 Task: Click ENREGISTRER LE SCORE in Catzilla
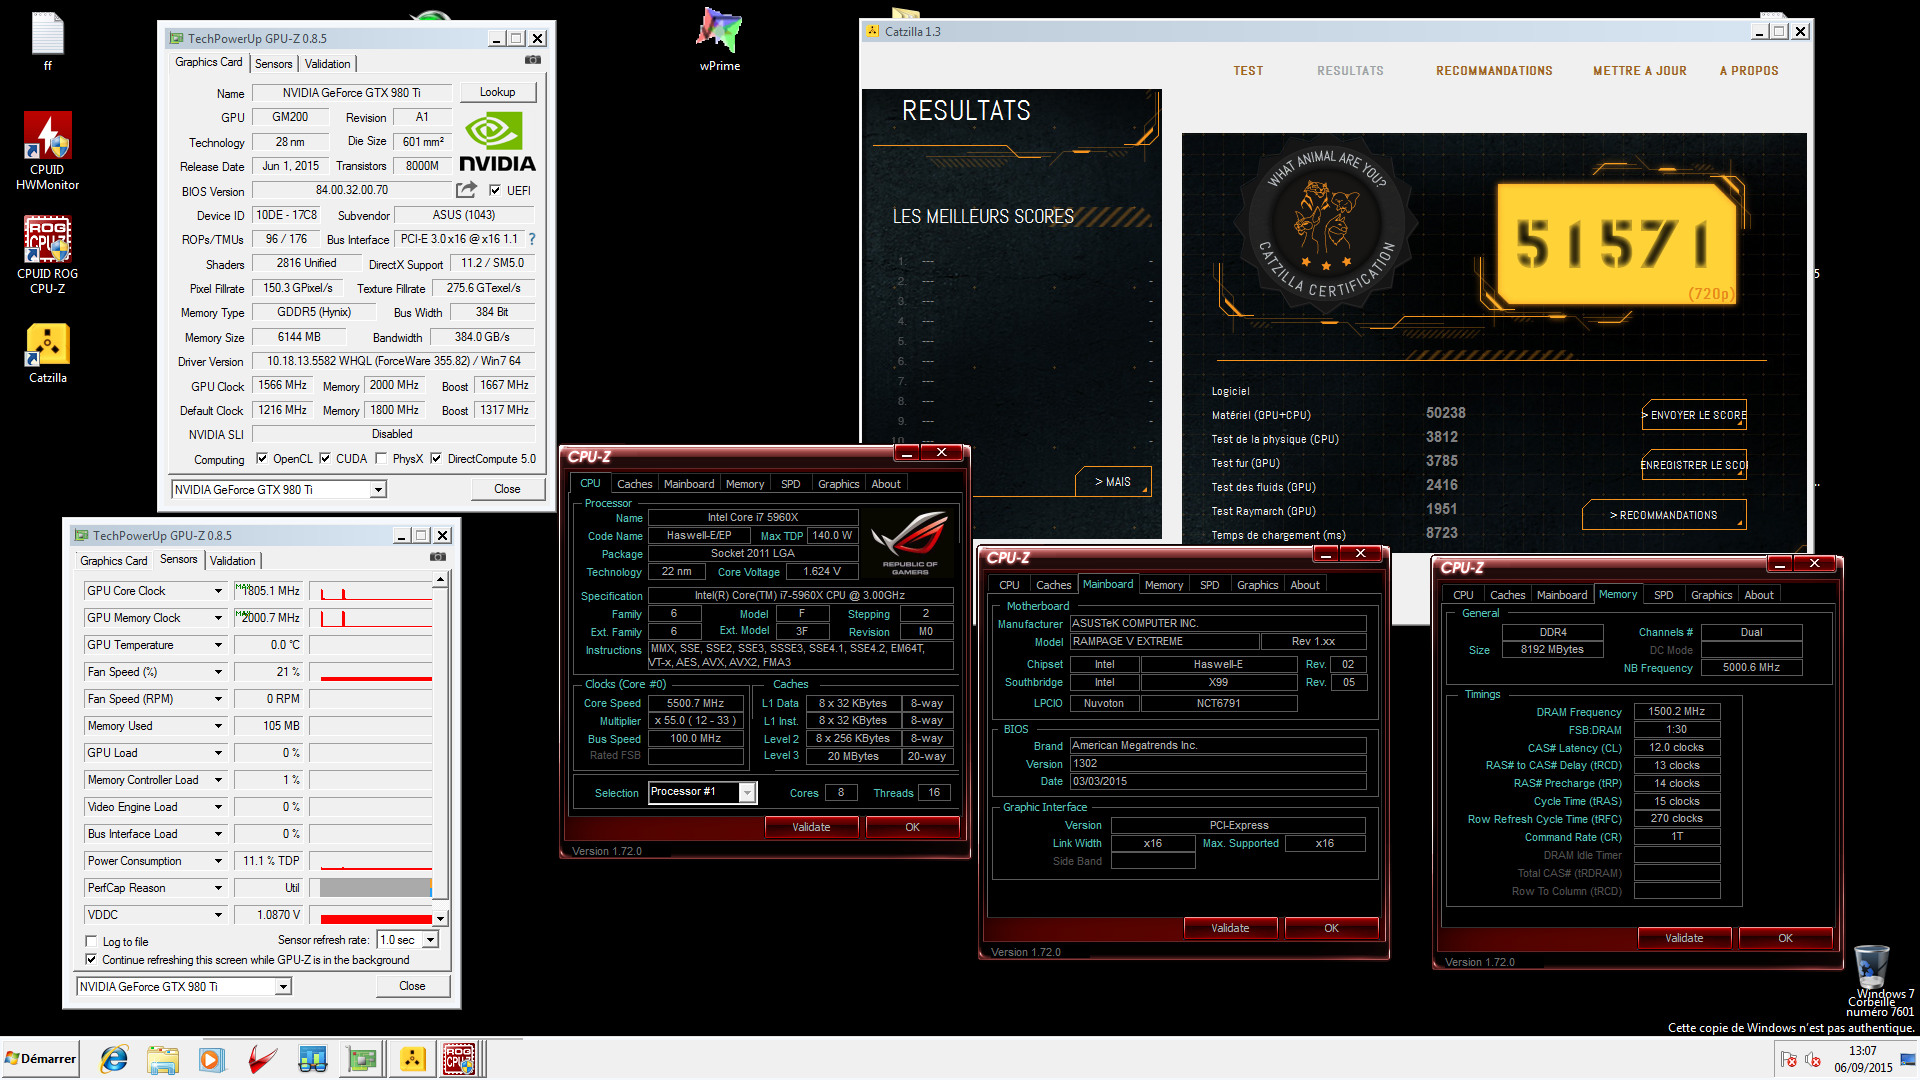tap(1694, 465)
